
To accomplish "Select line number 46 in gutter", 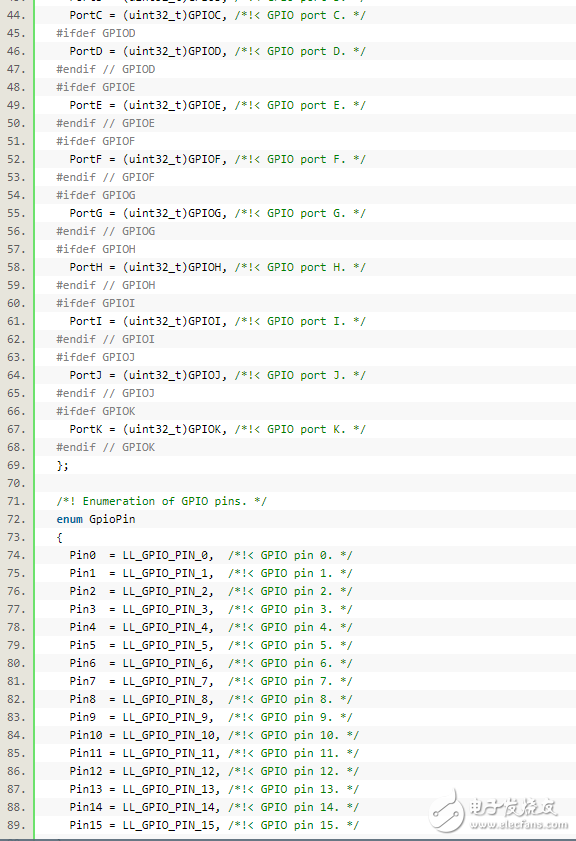I will [16, 51].
